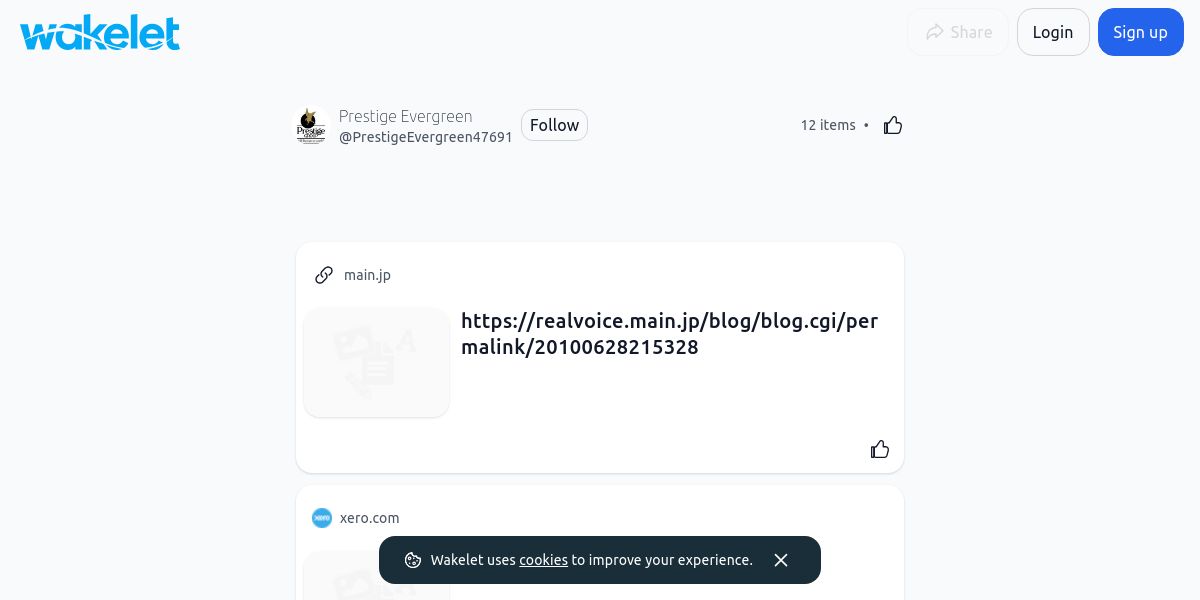
Task: Click the xero.com source domain label
Action: point(369,518)
